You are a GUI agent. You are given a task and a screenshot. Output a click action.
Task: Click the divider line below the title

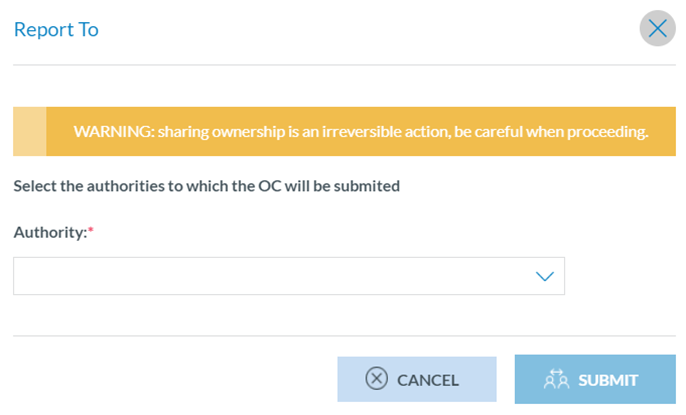click(343, 65)
